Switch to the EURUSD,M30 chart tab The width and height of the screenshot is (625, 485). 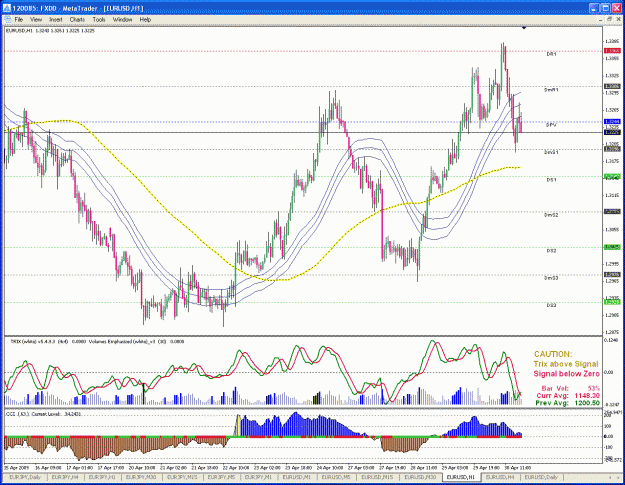coord(420,477)
